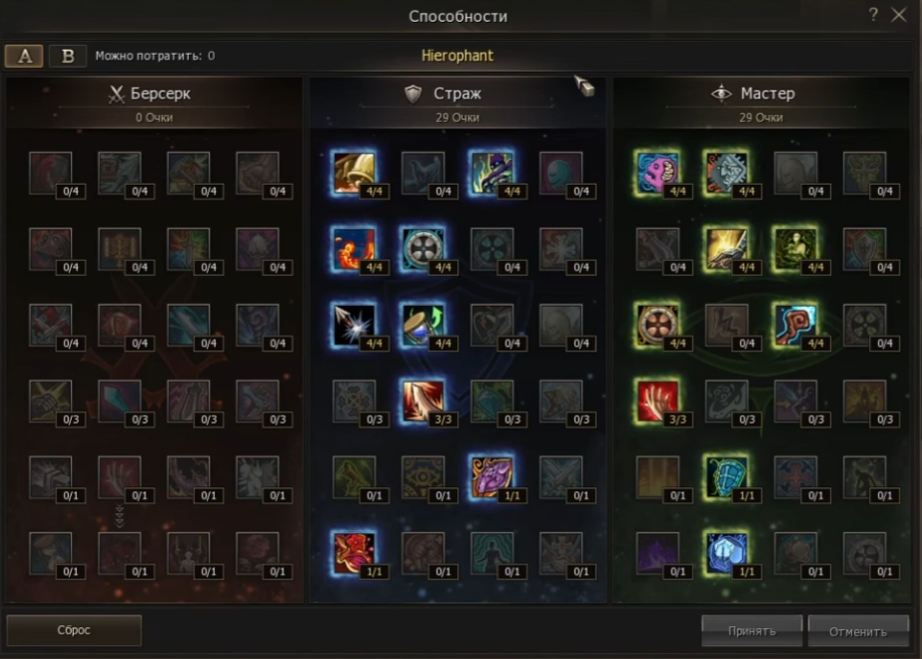Click the Отменить cancel button
Screen dimensions: 922x659
click(858, 631)
